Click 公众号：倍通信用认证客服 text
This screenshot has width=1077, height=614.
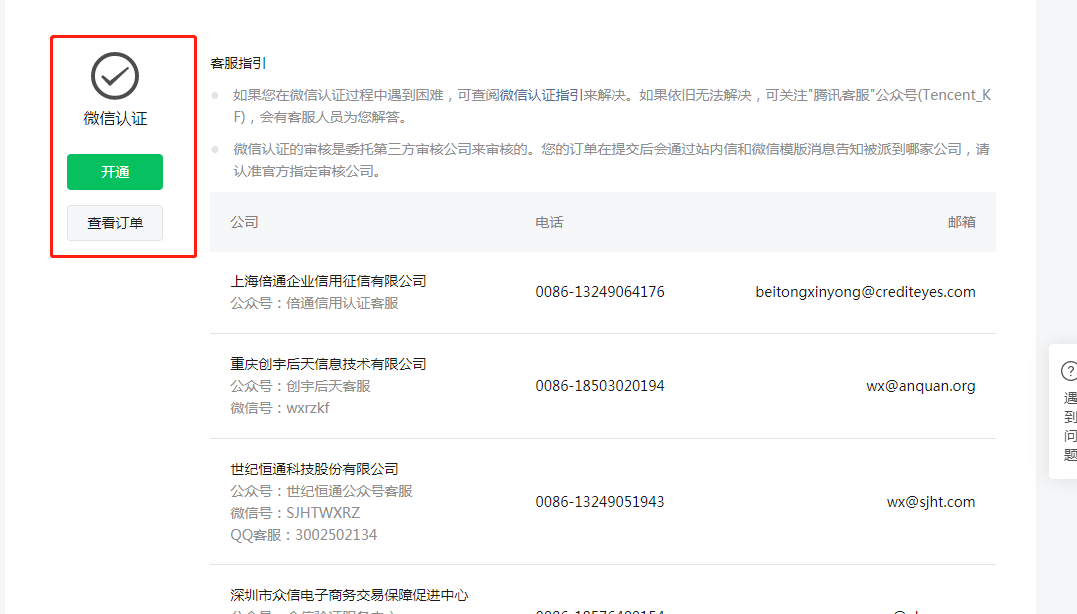tap(315, 303)
